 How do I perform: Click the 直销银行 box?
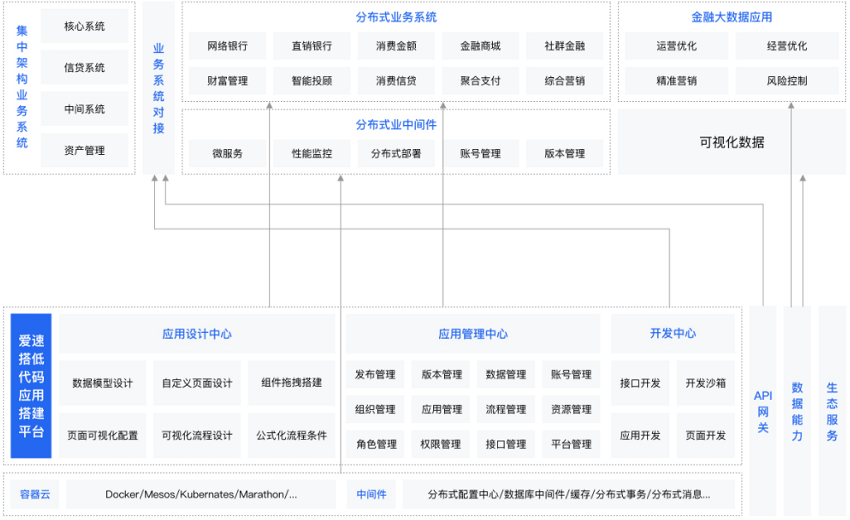[312, 46]
